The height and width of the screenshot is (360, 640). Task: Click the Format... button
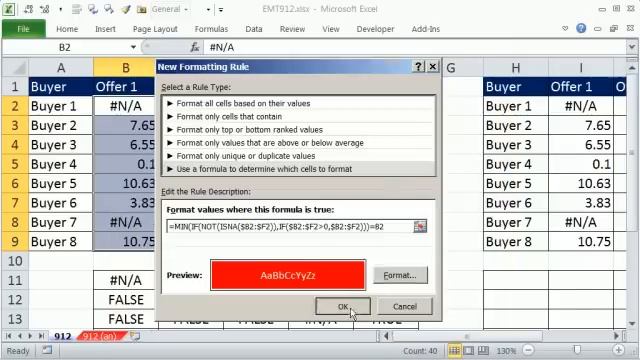click(400, 276)
